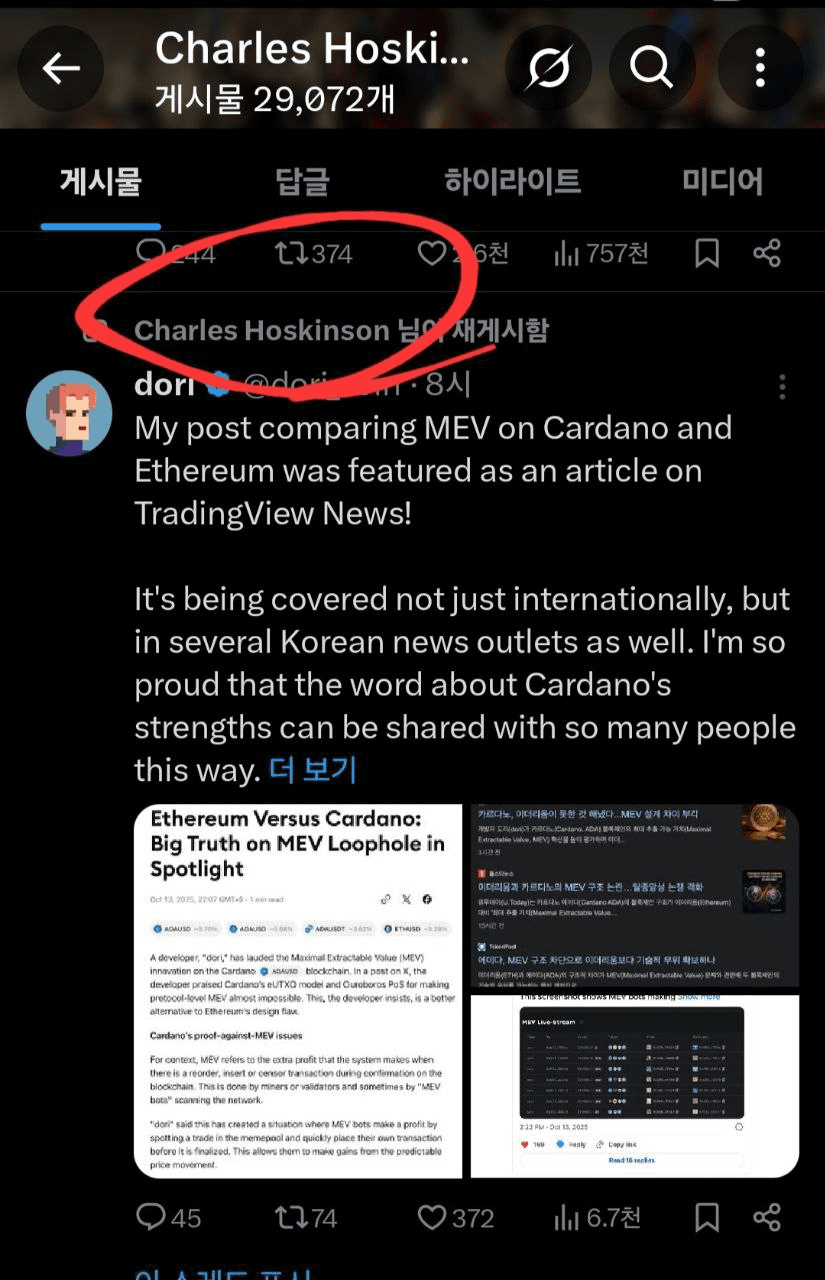Share the dori post
825x1280 pixels.
pyautogui.click(x=767, y=1217)
